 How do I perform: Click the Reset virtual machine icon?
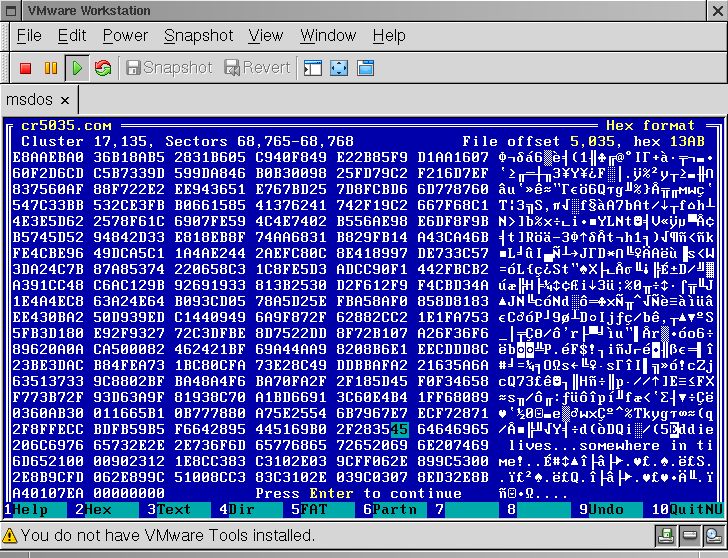point(103,68)
